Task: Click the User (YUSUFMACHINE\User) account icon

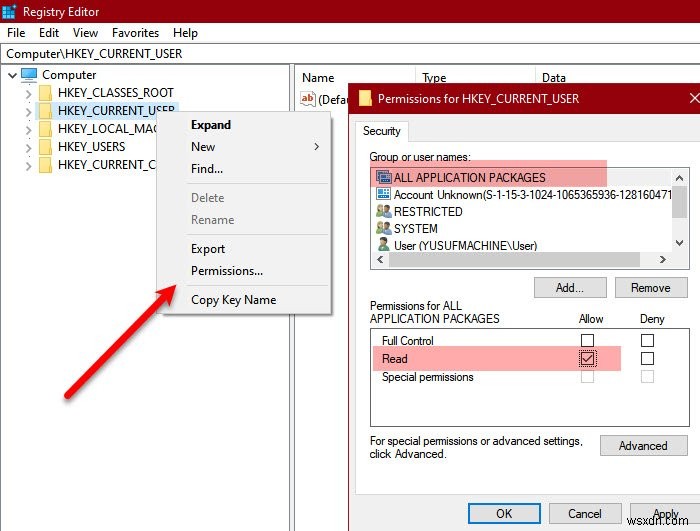Action: (x=383, y=245)
